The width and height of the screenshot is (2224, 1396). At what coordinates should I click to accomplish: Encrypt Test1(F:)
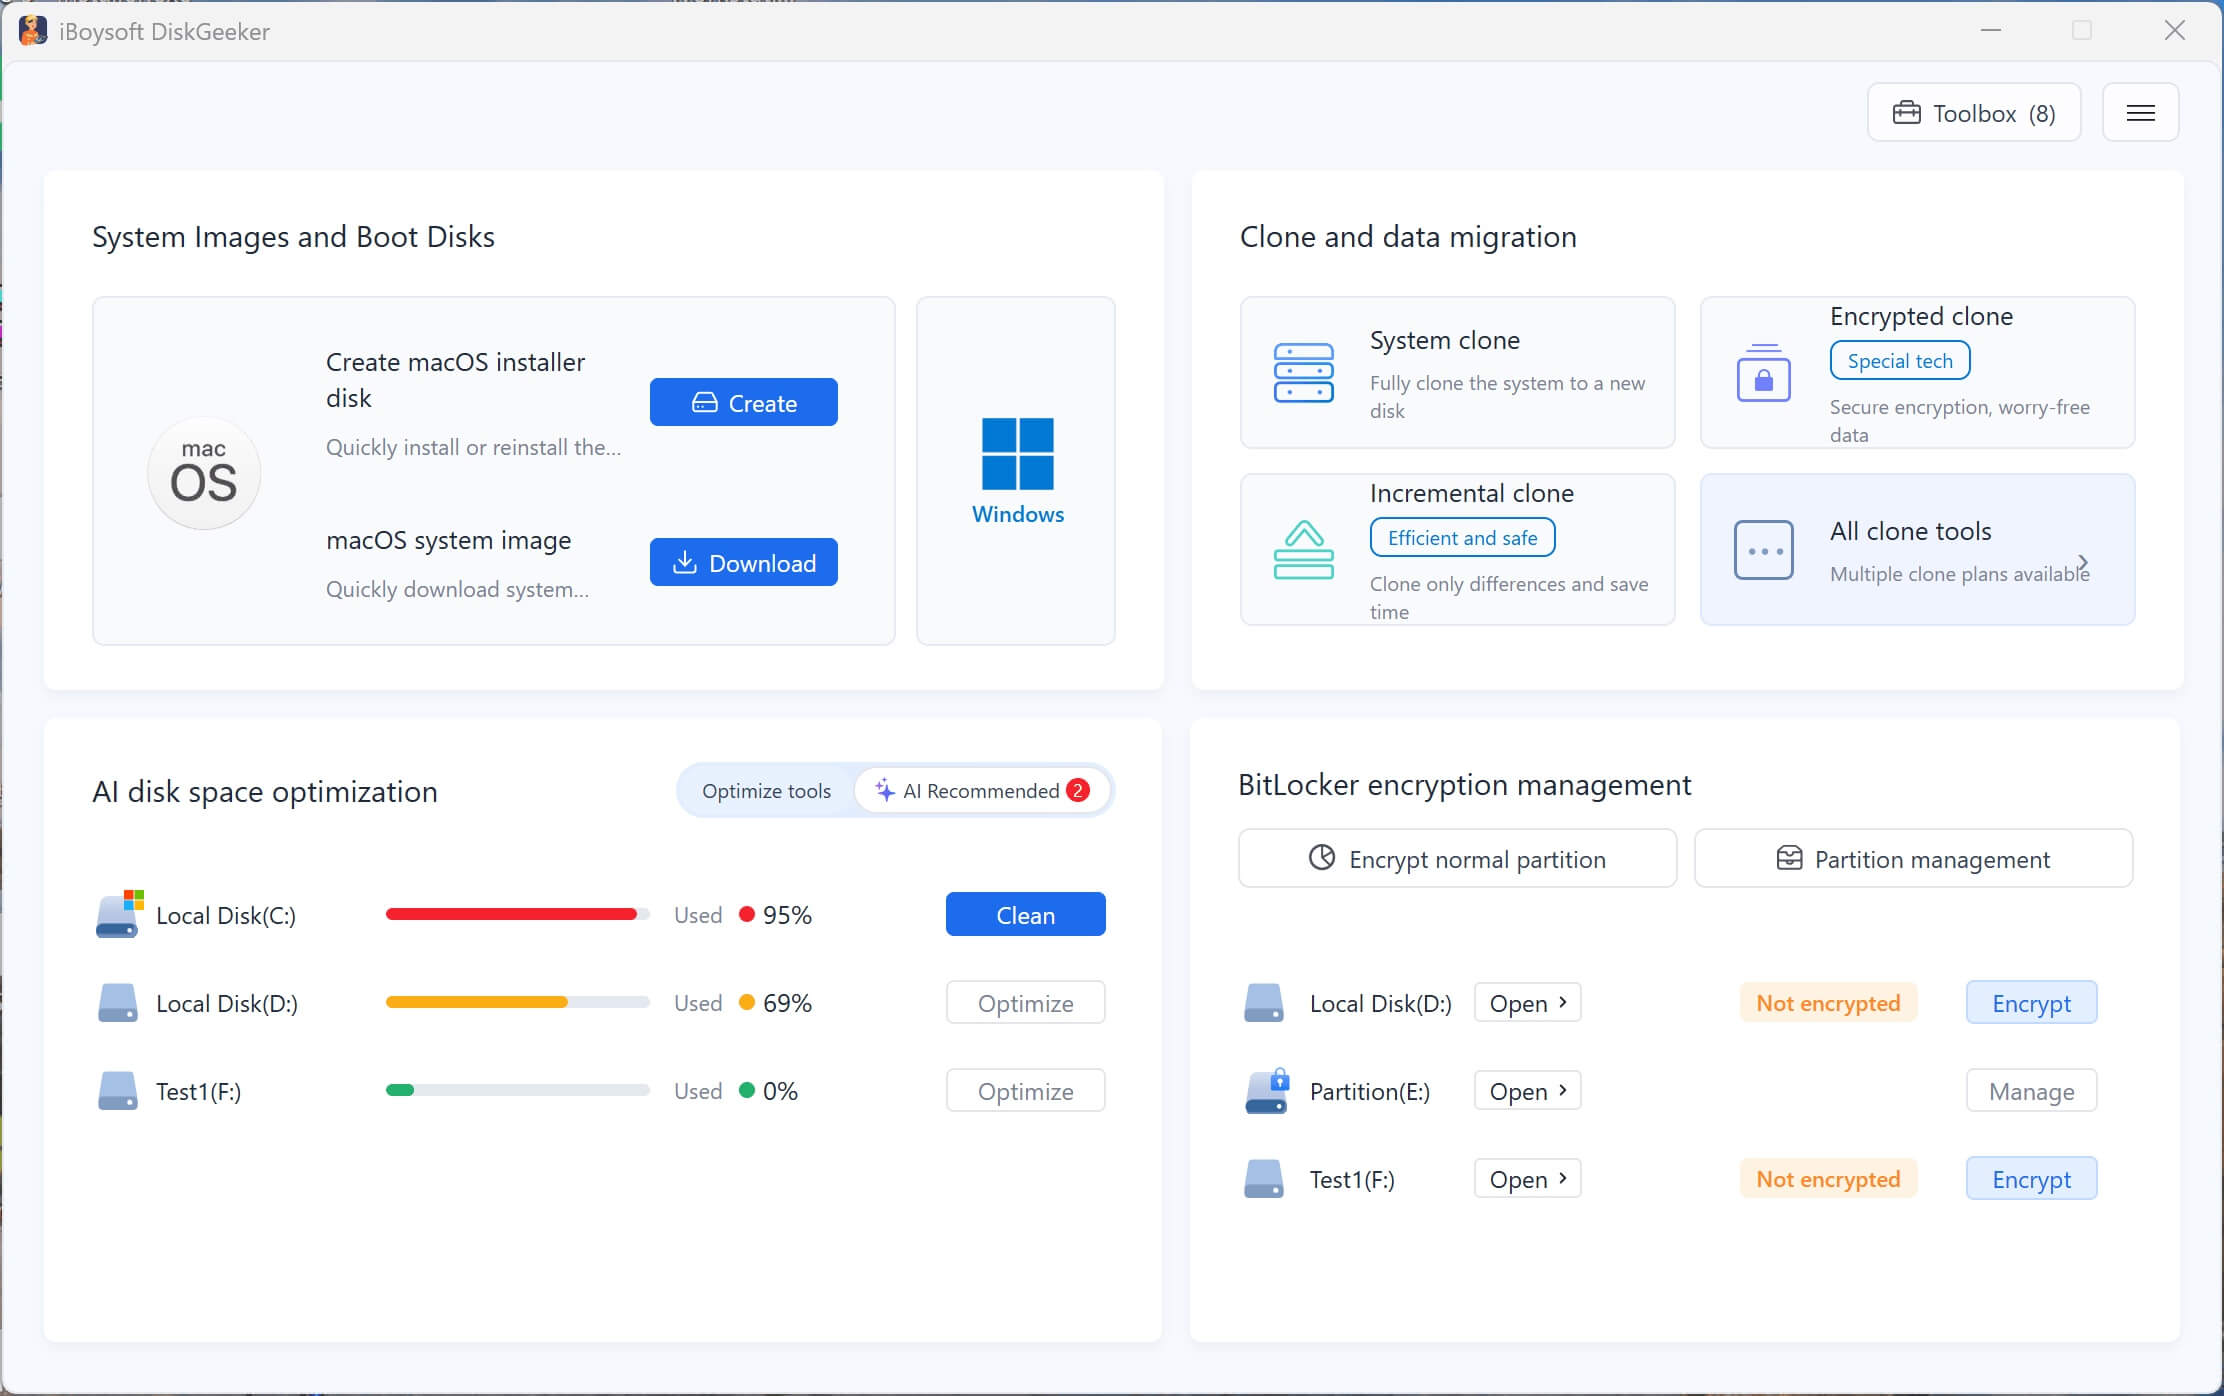pyautogui.click(x=2031, y=1179)
